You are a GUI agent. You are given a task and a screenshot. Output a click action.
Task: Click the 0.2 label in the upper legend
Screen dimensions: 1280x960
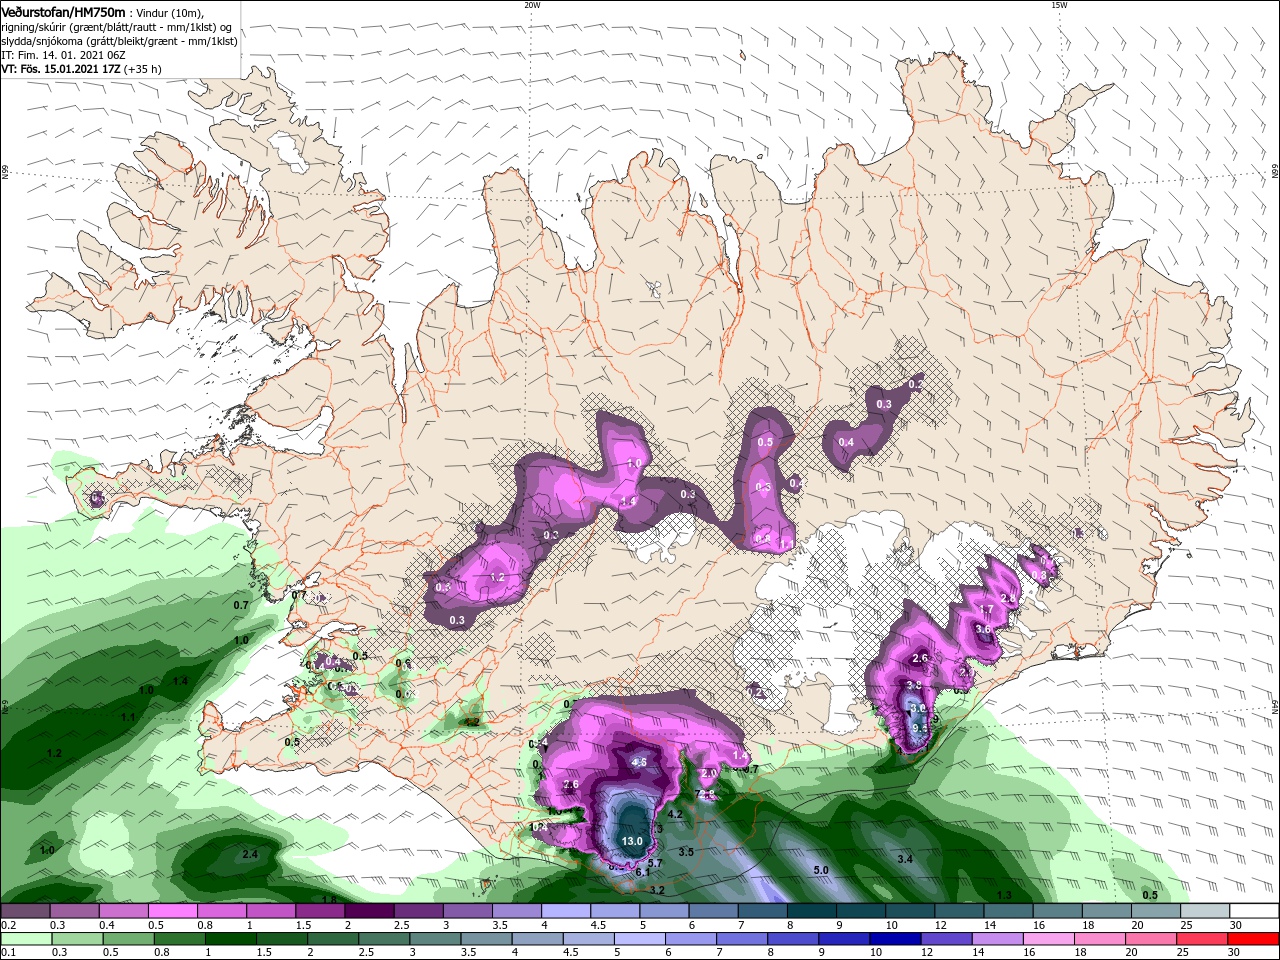tap(9, 925)
